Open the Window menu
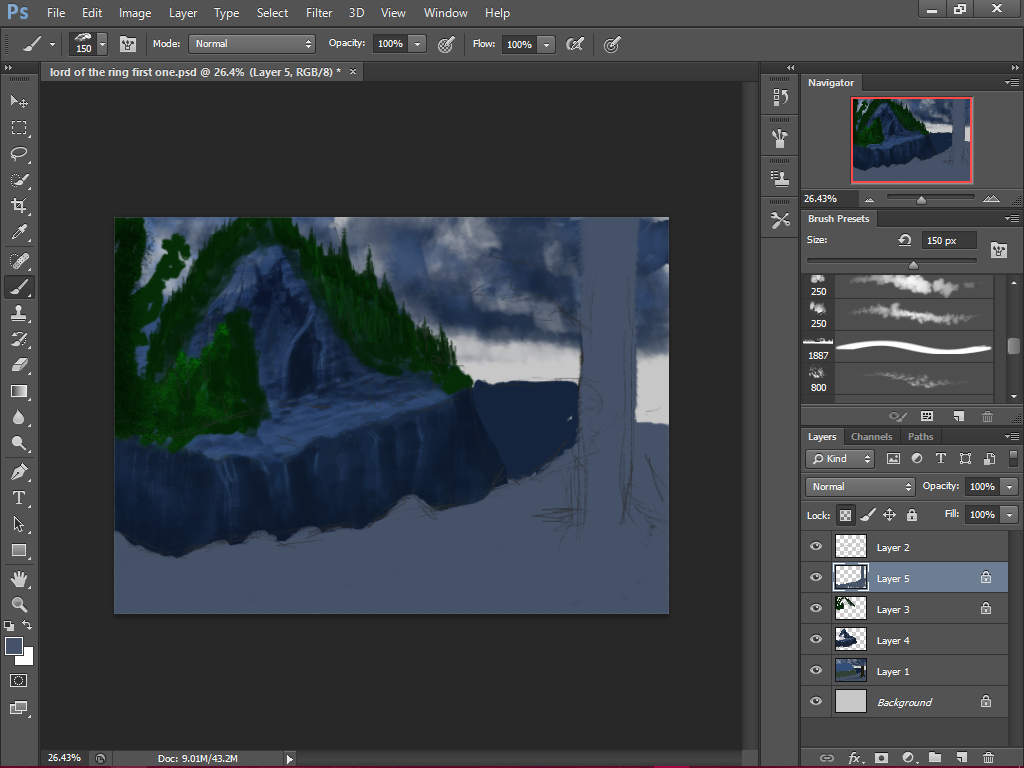1024x768 pixels. pyautogui.click(x=445, y=13)
